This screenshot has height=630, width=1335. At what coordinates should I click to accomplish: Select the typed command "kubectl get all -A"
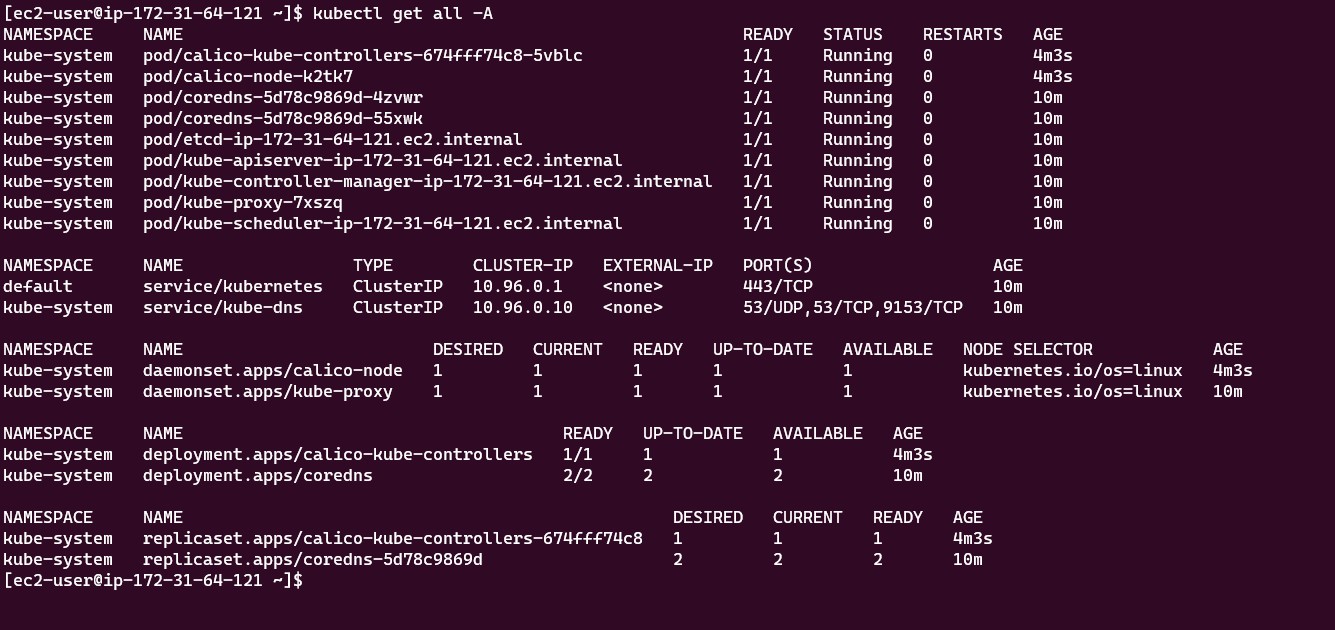(402, 13)
